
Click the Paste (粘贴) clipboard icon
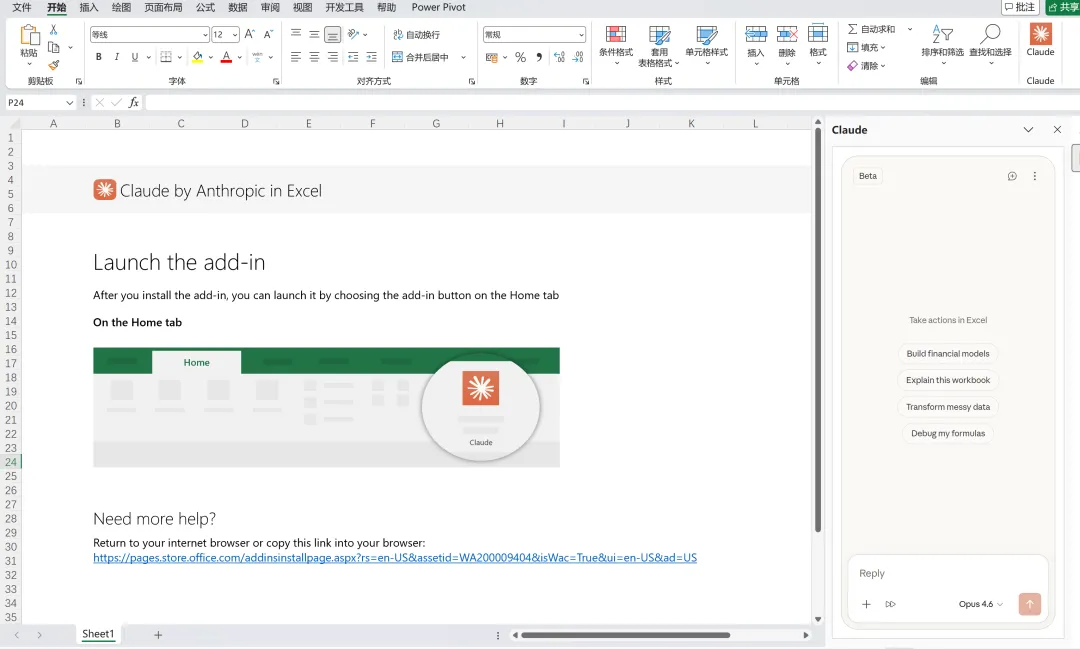pos(30,36)
